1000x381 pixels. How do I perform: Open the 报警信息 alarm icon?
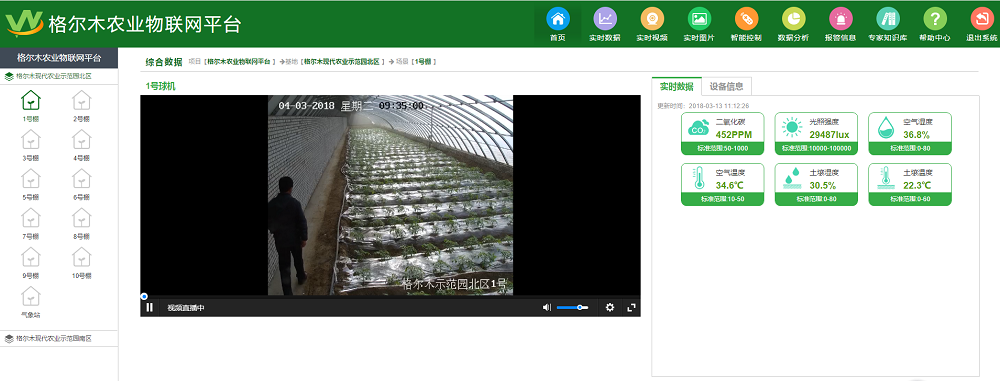[x=841, y=19]
